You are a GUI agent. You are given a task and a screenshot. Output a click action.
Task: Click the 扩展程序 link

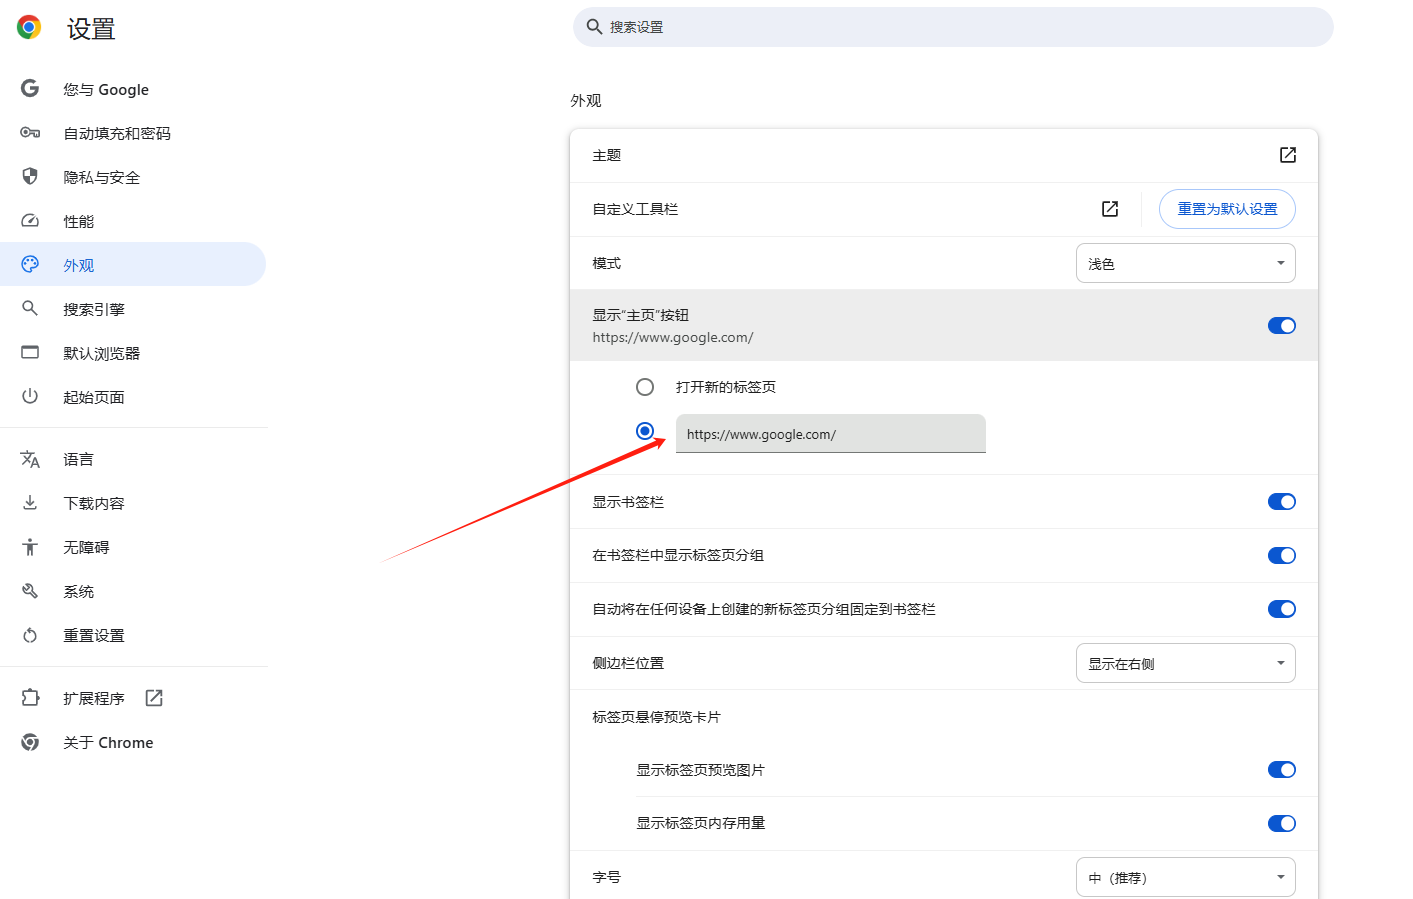(94, 698)
